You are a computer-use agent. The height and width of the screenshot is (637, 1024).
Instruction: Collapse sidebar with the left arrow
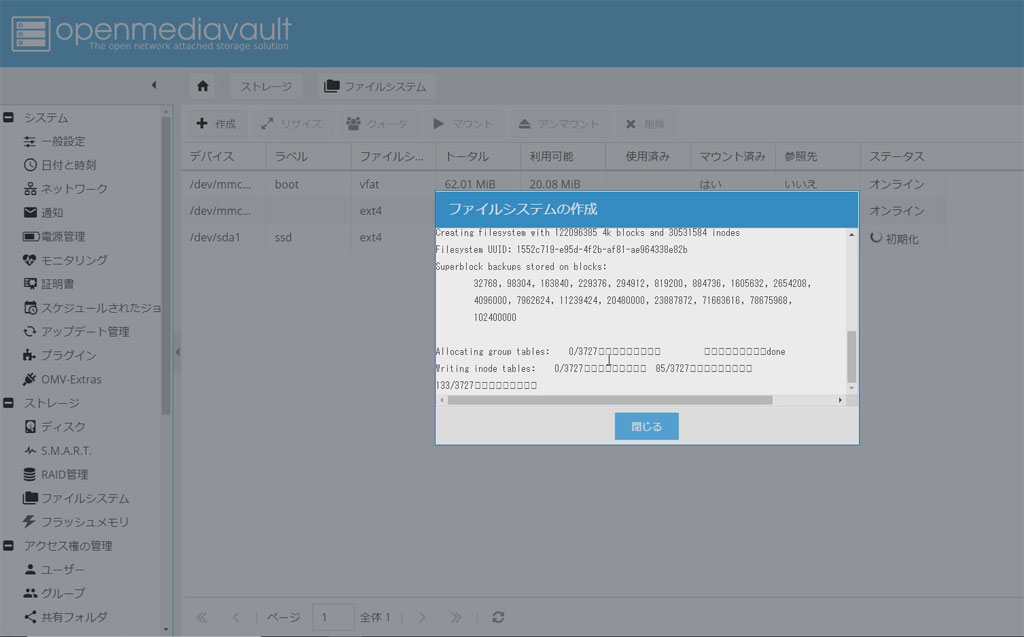pos(153,85)
